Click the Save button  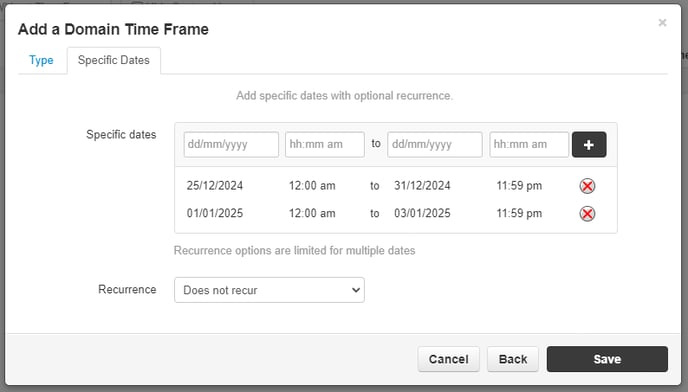point(607,359)
